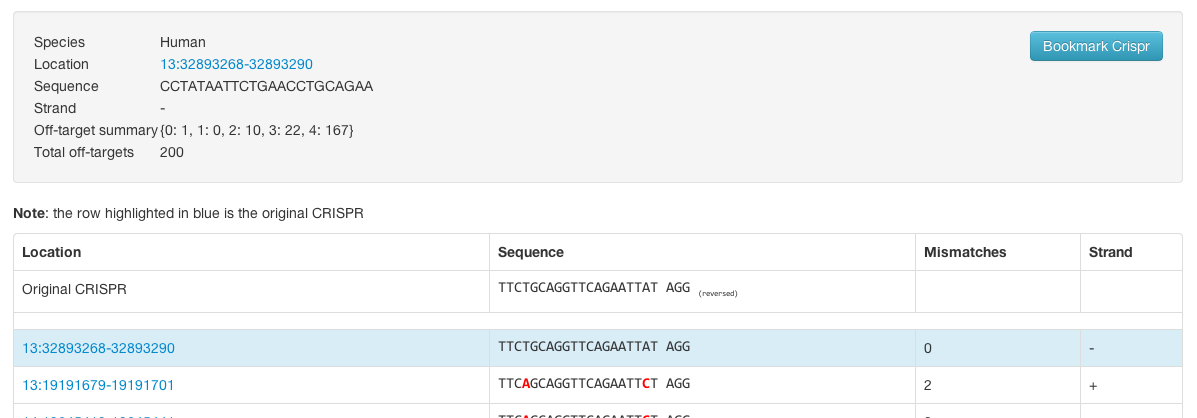Click the Sequence column header
1197x418 pixels.
pos(531,252)
